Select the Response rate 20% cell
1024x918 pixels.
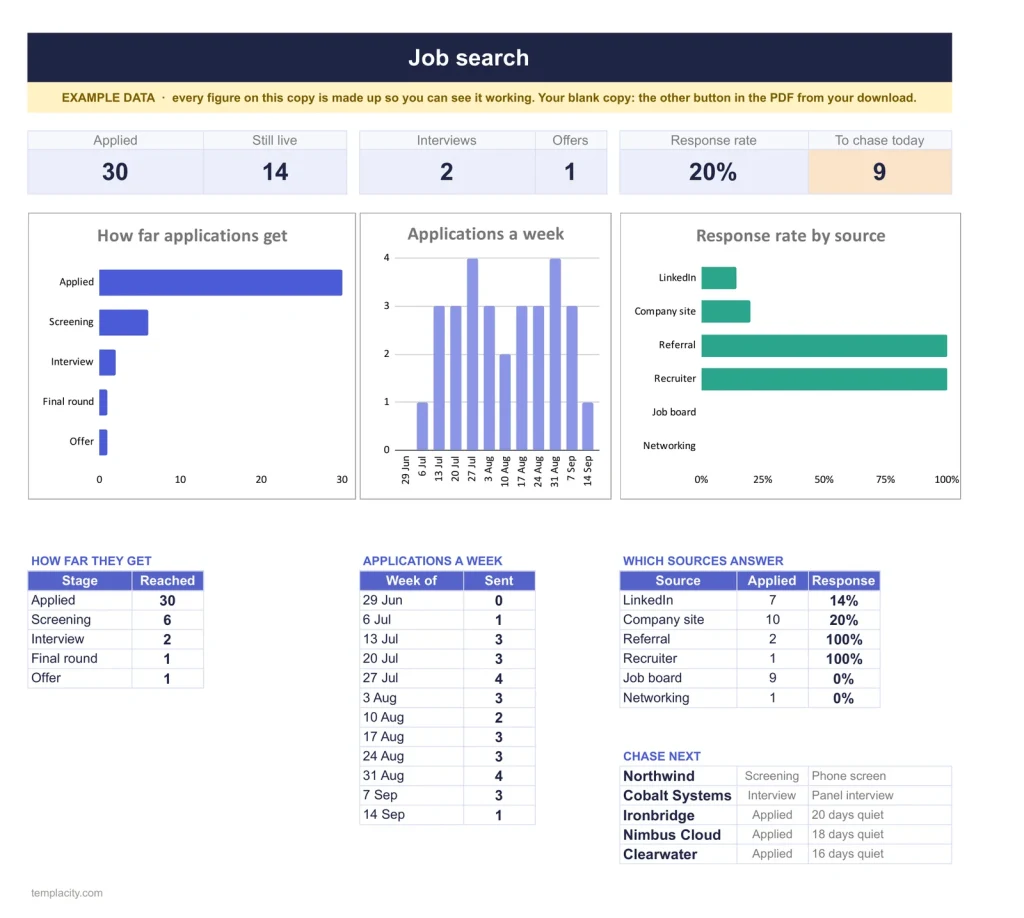point(713,172)
